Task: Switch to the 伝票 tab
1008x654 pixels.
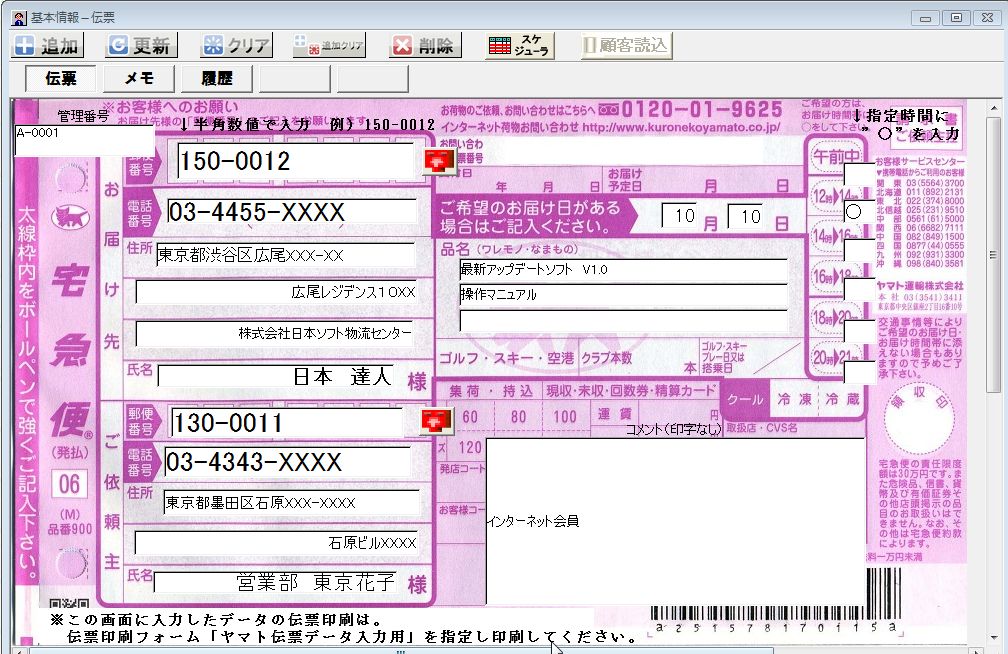Action: pyautogui.click(x=61, y=78)
